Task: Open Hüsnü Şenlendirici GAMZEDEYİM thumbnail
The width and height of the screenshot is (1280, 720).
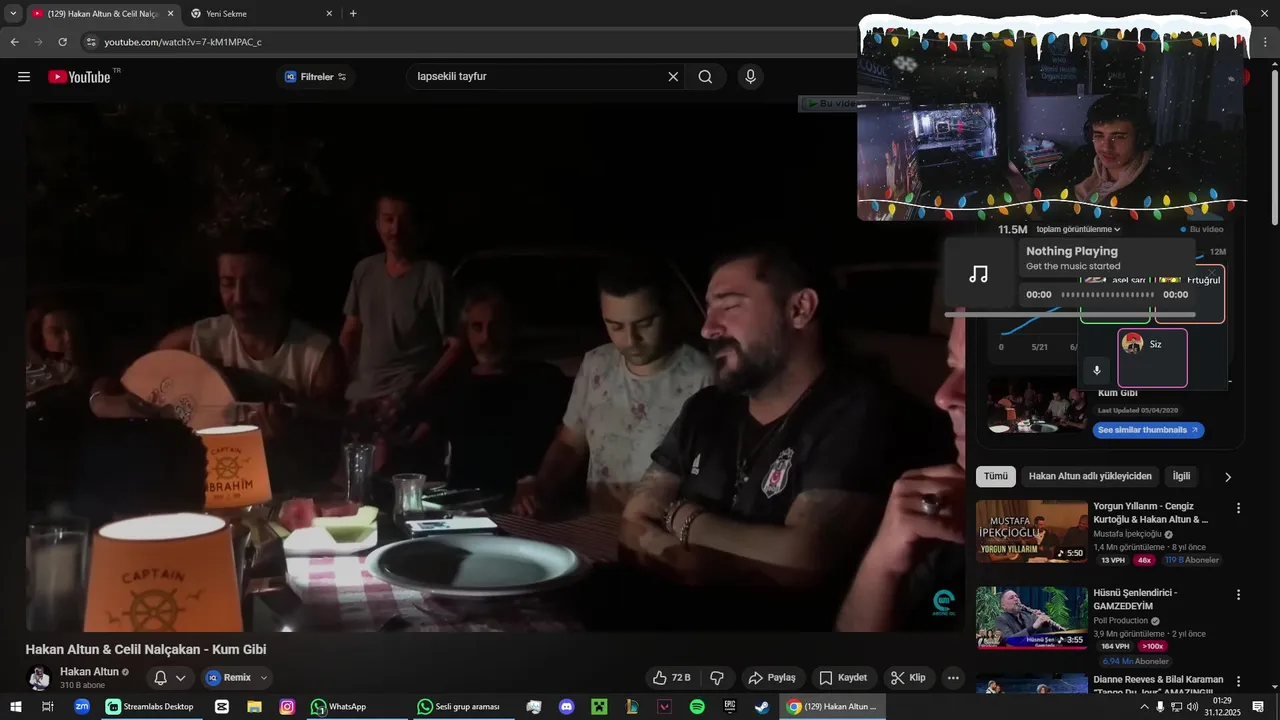Action: pos(1031,618)
